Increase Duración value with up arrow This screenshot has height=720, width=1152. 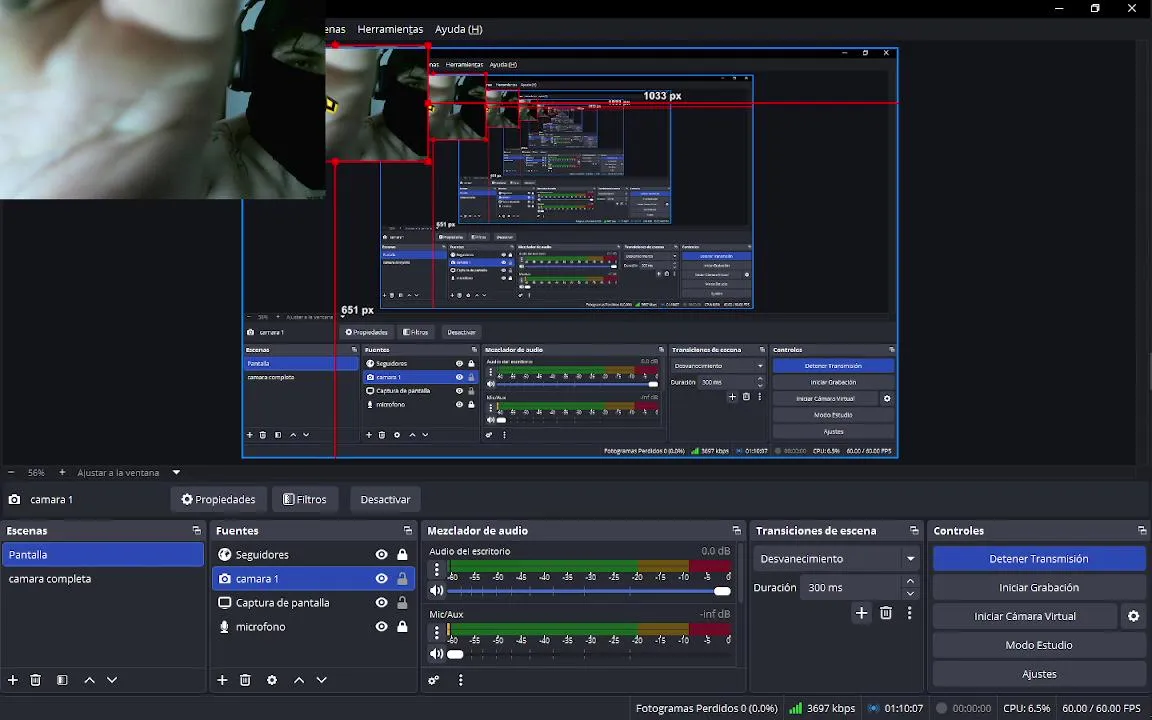(911, 581)
